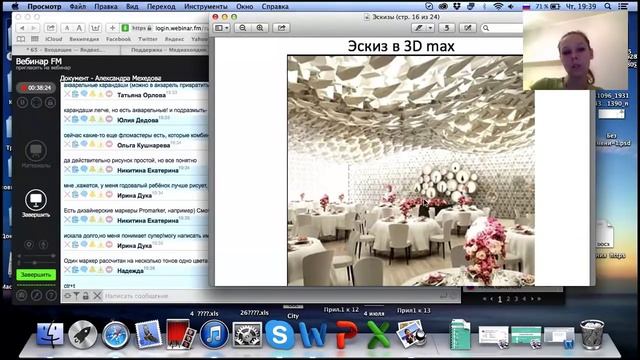Open the iCloud bookmark
Screen dimensions: 640x360
click(x=53, y=39)
